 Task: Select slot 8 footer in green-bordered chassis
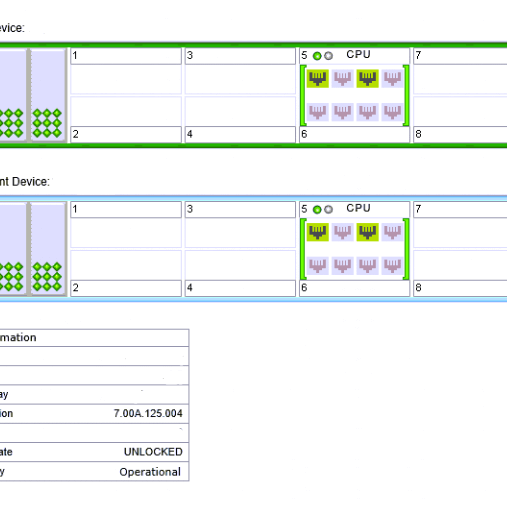tap(460, 134)
